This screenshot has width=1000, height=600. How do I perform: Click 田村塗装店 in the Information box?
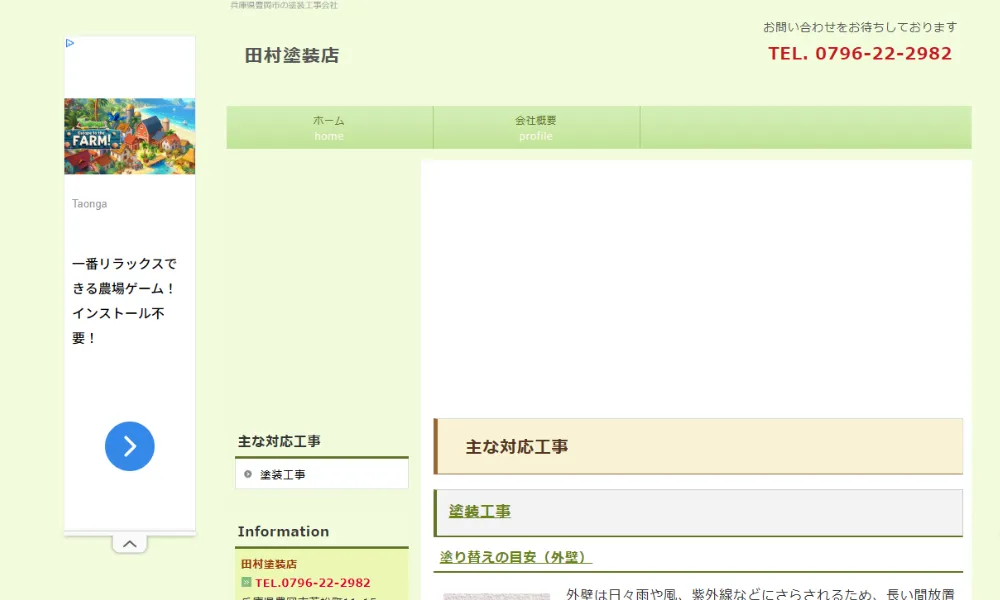pyautogui.click(x=269, y=564)
